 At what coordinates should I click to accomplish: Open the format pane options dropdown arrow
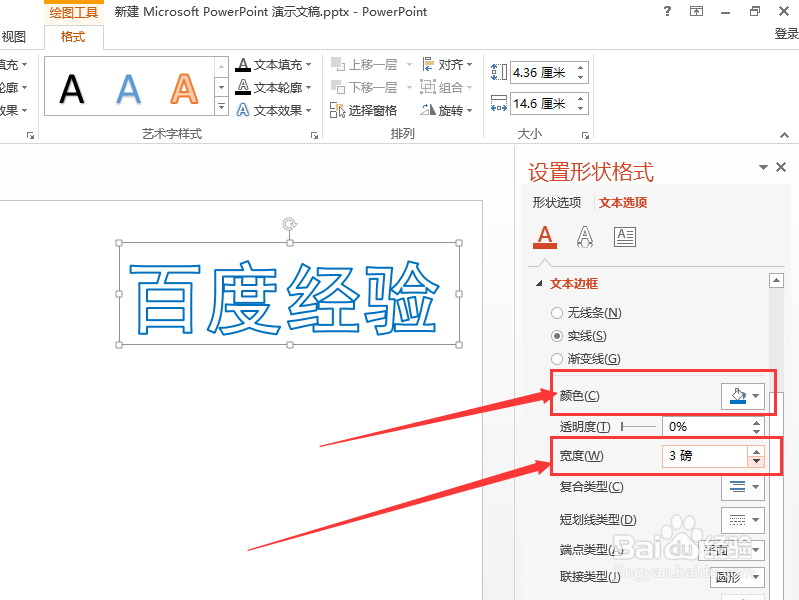pos(763,167)
